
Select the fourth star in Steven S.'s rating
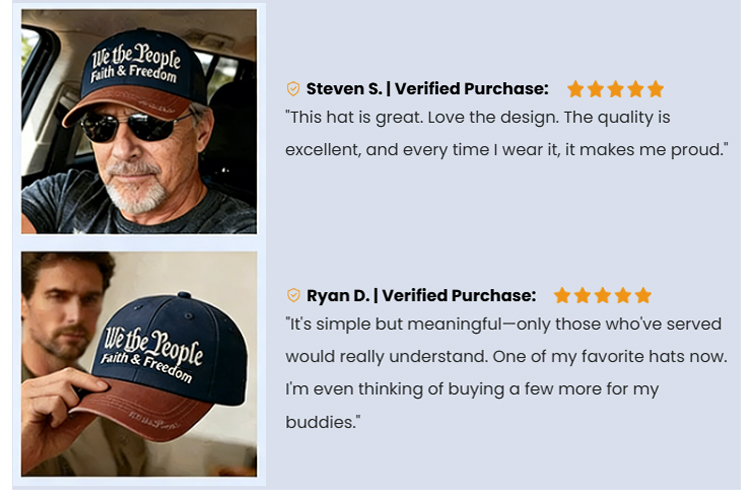[636, 89]
